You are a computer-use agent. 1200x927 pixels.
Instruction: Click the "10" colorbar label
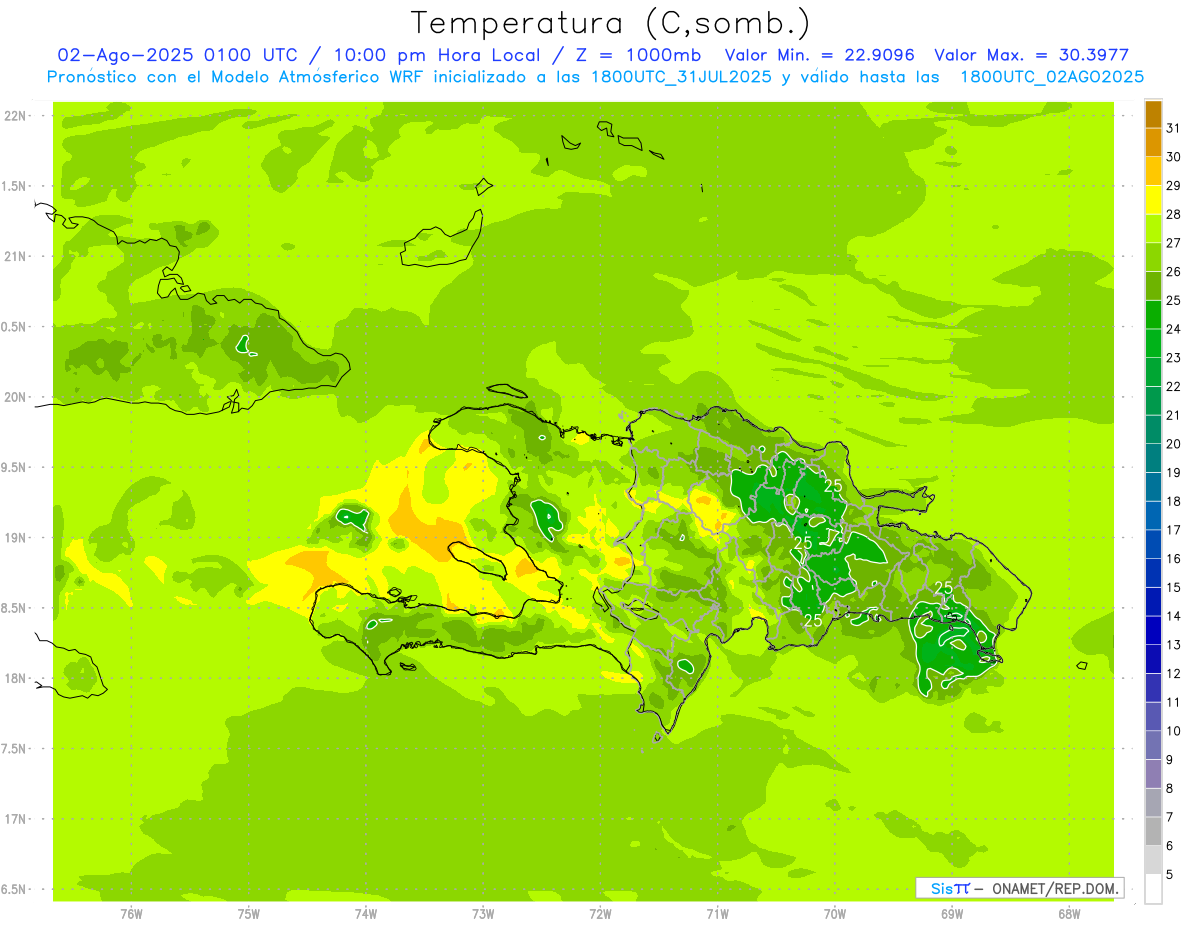[1174, 731]
